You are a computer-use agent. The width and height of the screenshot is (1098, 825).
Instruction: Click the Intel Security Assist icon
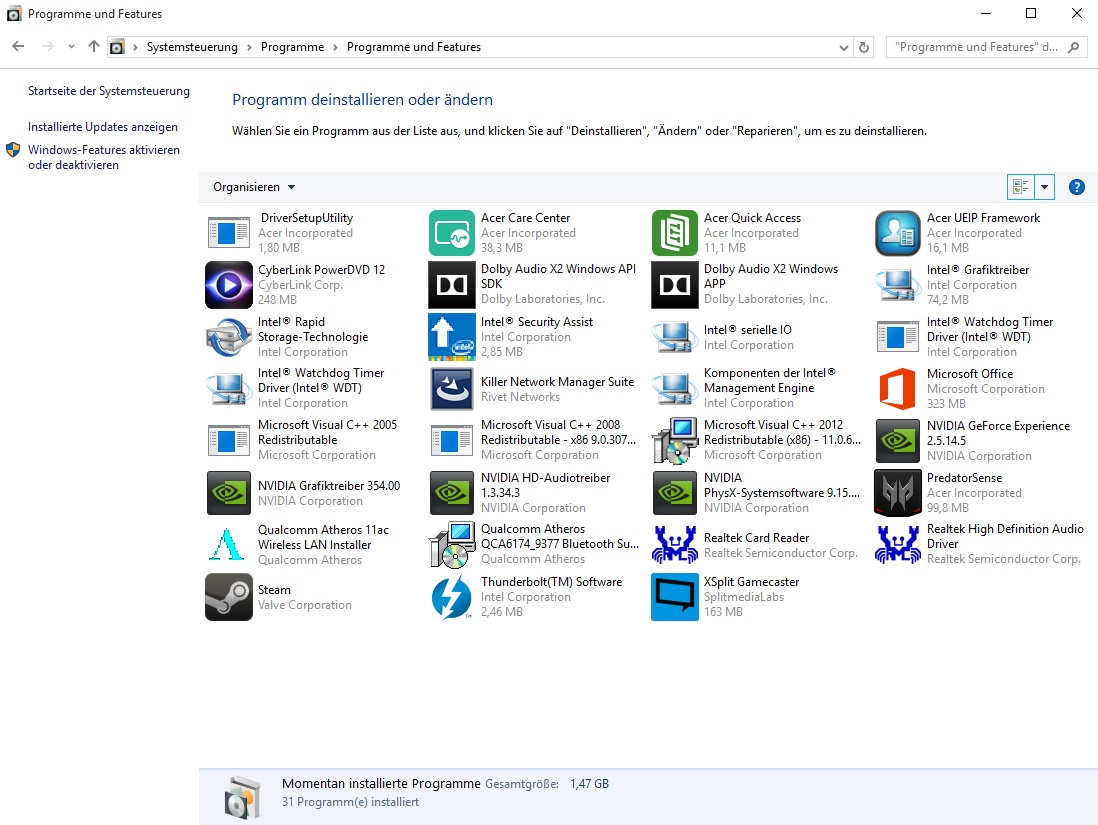pos(452,337)
